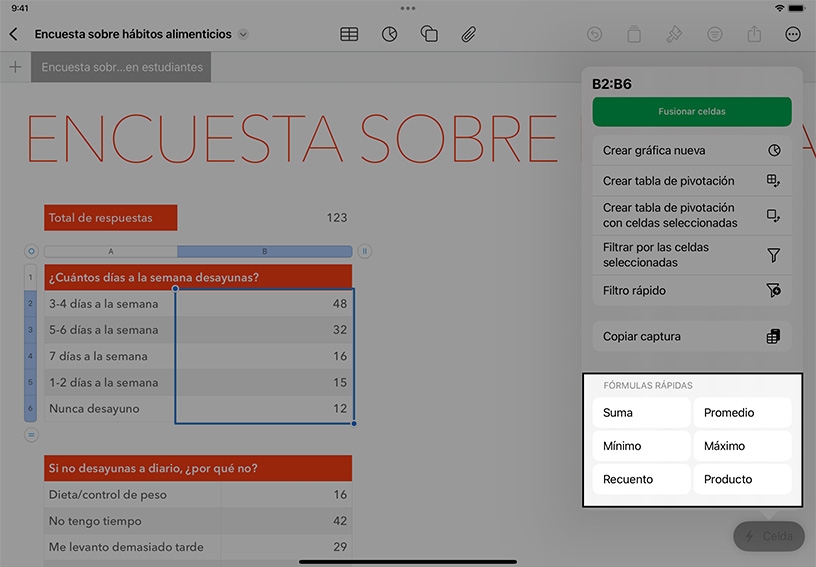Image resolution: width=816 pixels, height=567 pixels.
Task: Select column B header
Action: [264, 251]
